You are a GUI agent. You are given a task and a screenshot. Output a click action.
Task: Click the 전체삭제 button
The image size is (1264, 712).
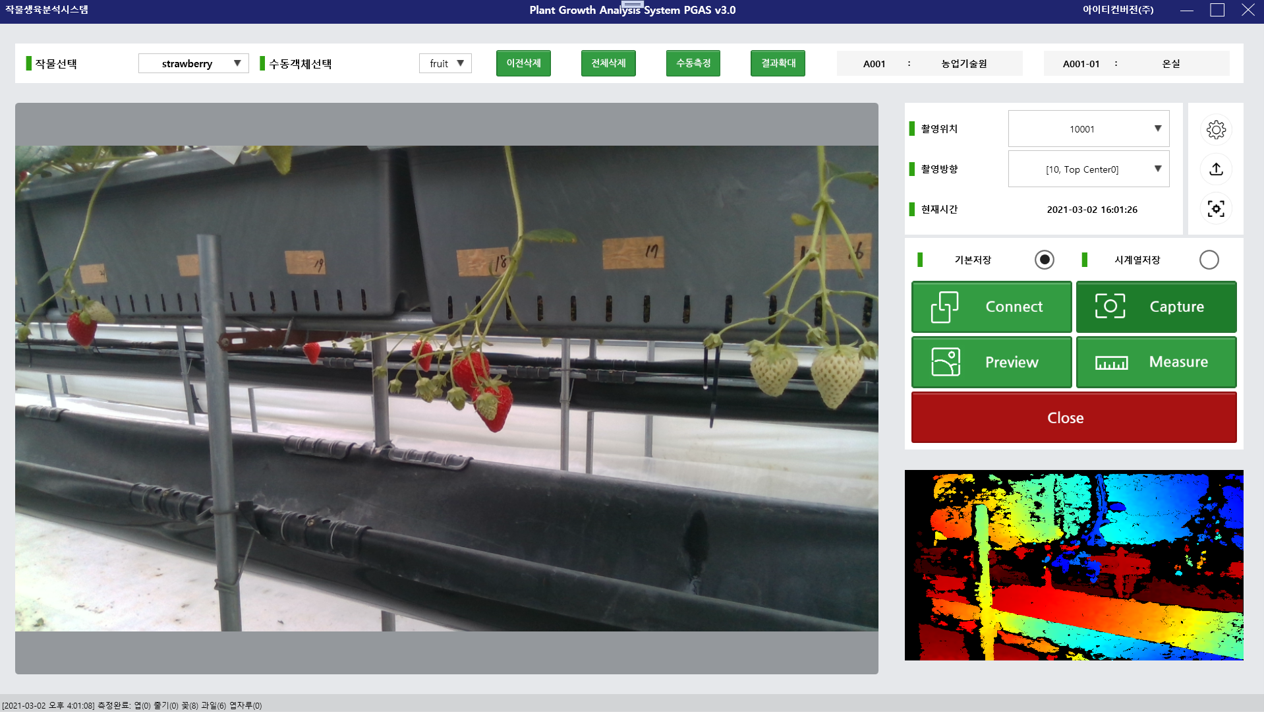click(x=608, y=64)
